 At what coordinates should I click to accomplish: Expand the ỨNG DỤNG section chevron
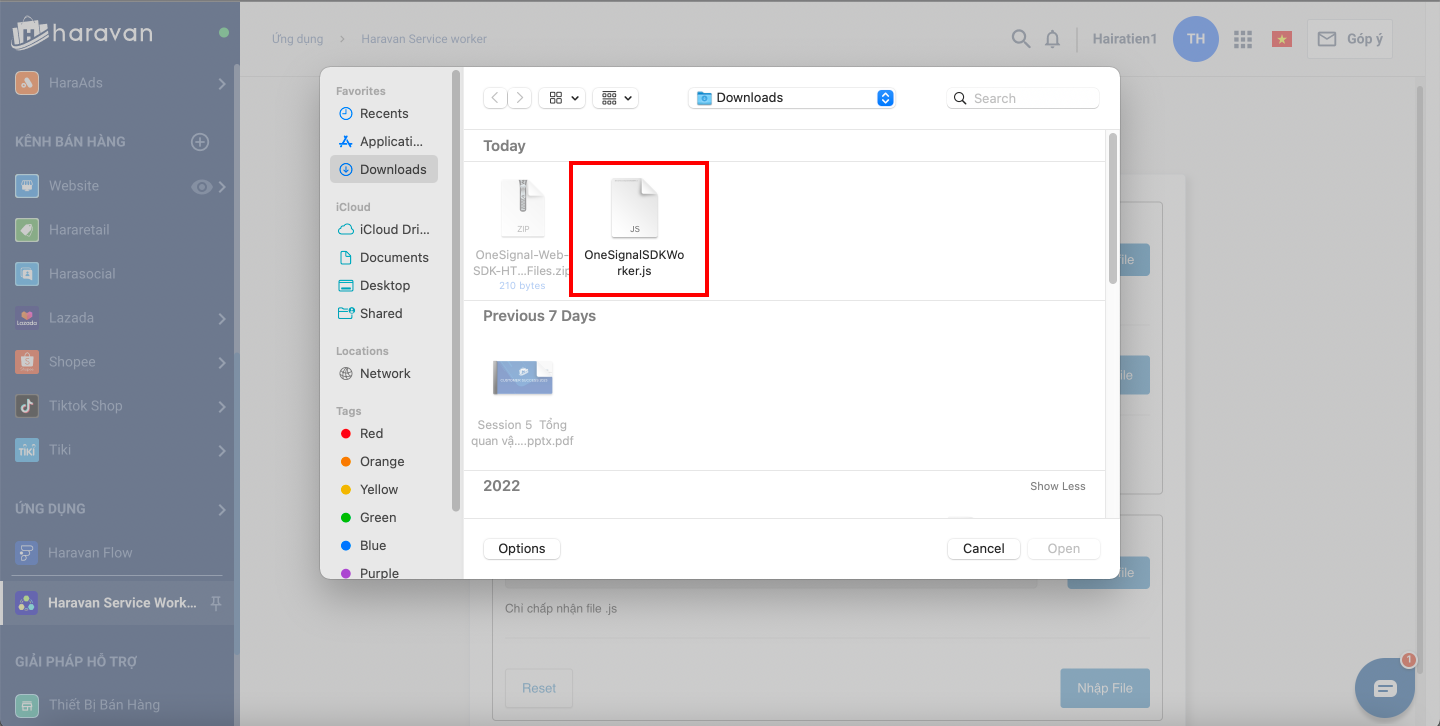click(221, 510)
